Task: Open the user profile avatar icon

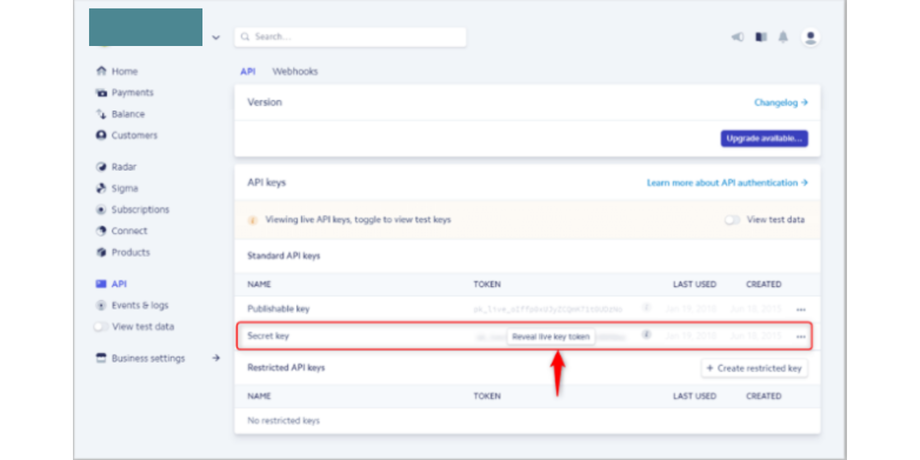Action: [811, 37]
